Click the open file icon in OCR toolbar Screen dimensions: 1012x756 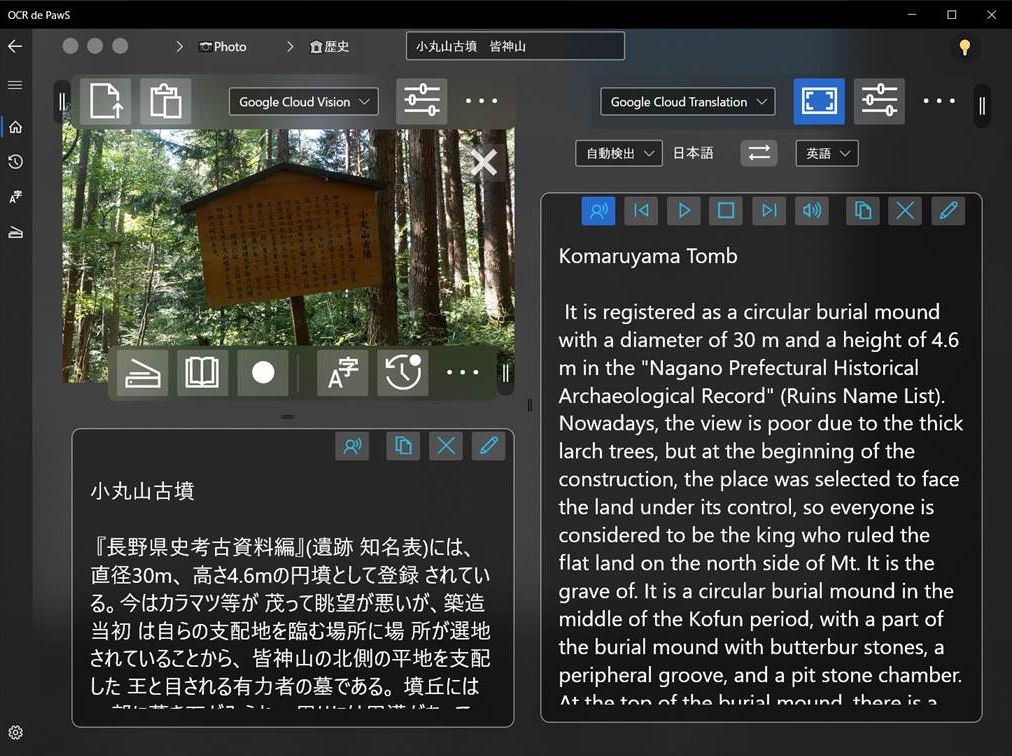(105, 102)
